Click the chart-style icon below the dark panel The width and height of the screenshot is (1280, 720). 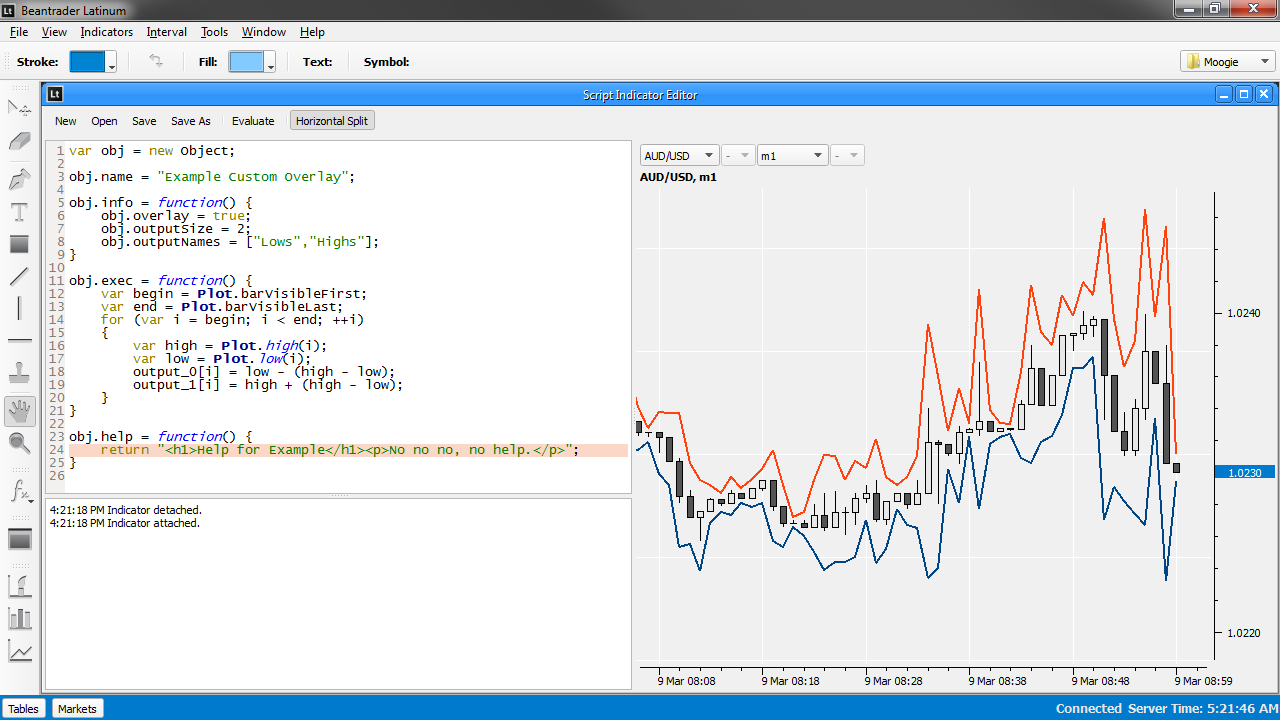click(19, 585)
